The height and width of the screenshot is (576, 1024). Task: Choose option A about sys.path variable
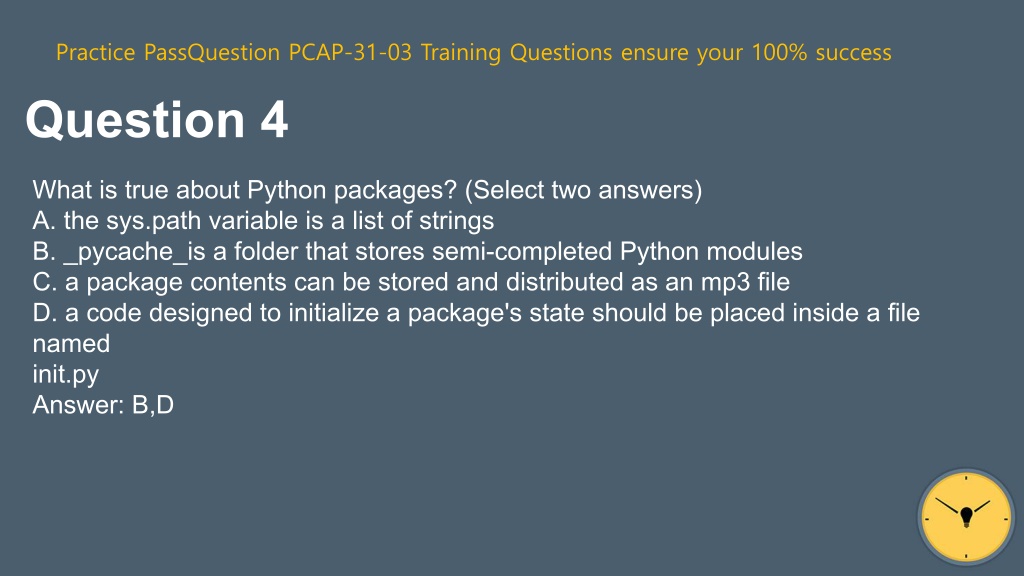tap(263, 221)
